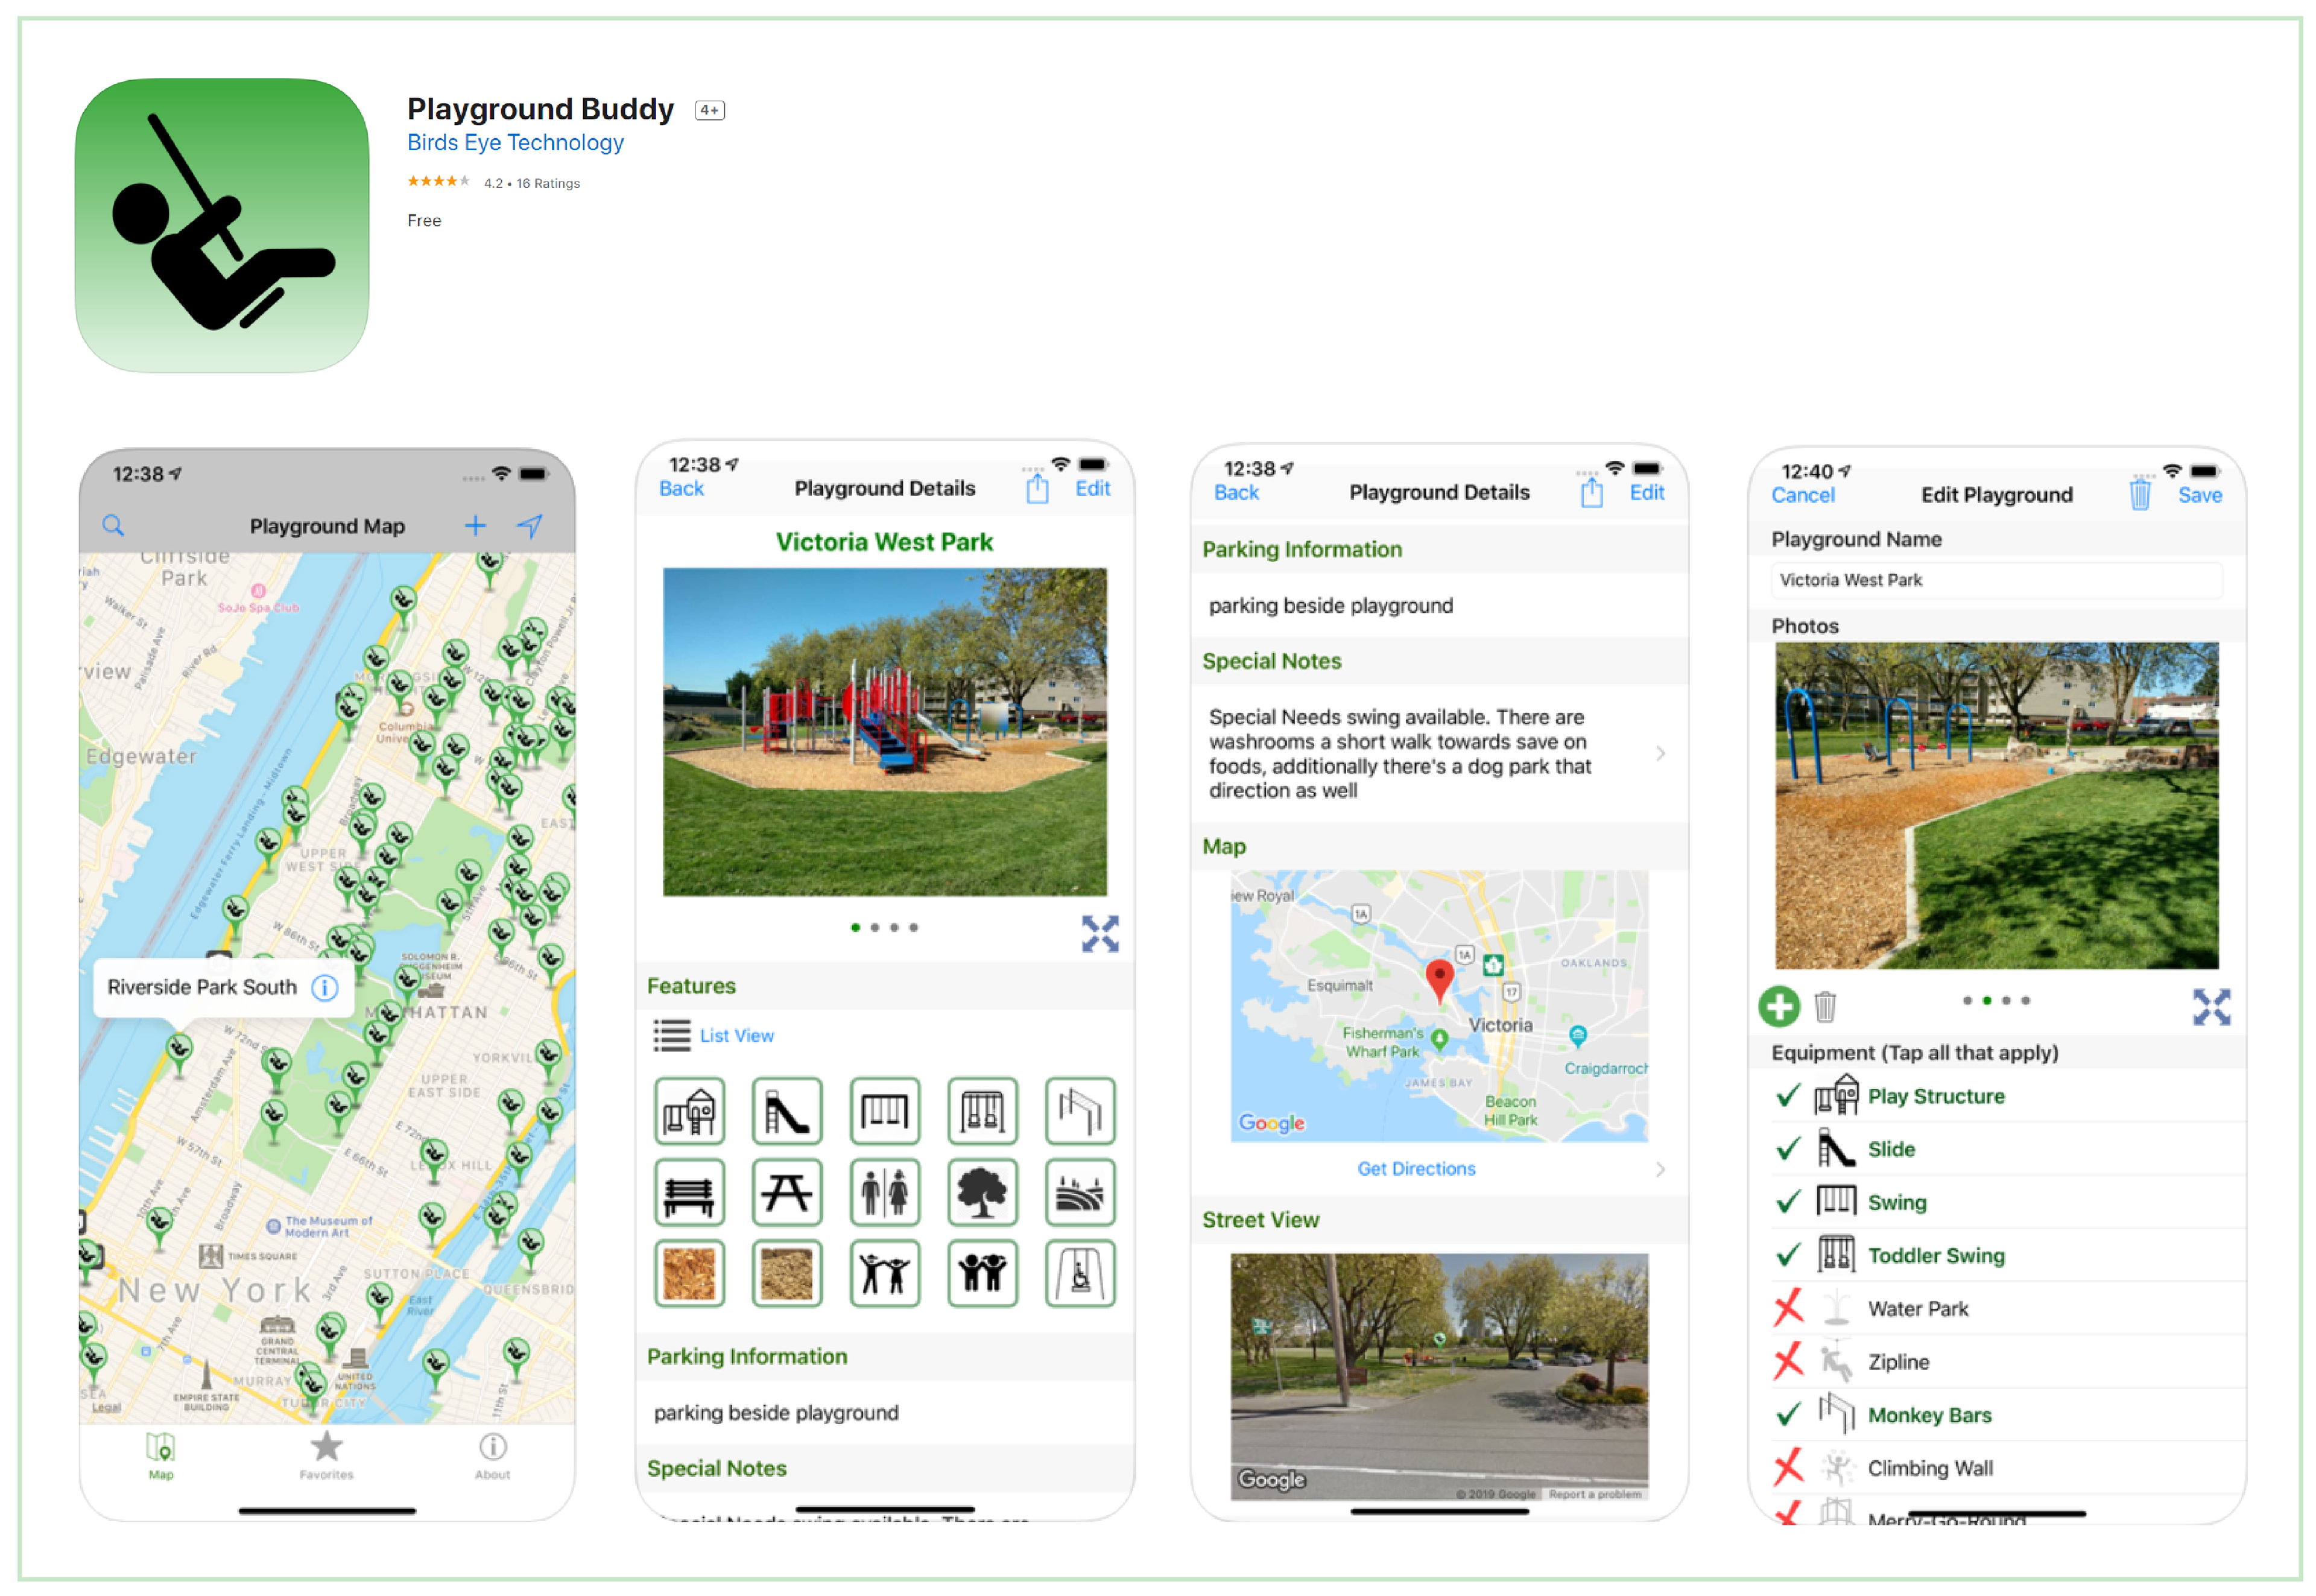The image size is (2316, 1596).
Task: Tap the chevron beside Get Directions
Action: click(x=1660, y=1170)
